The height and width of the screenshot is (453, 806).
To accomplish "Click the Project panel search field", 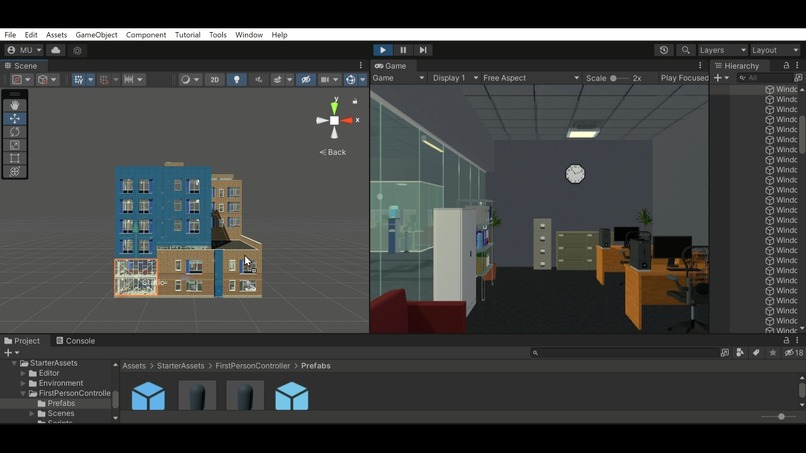I will 625,353.
